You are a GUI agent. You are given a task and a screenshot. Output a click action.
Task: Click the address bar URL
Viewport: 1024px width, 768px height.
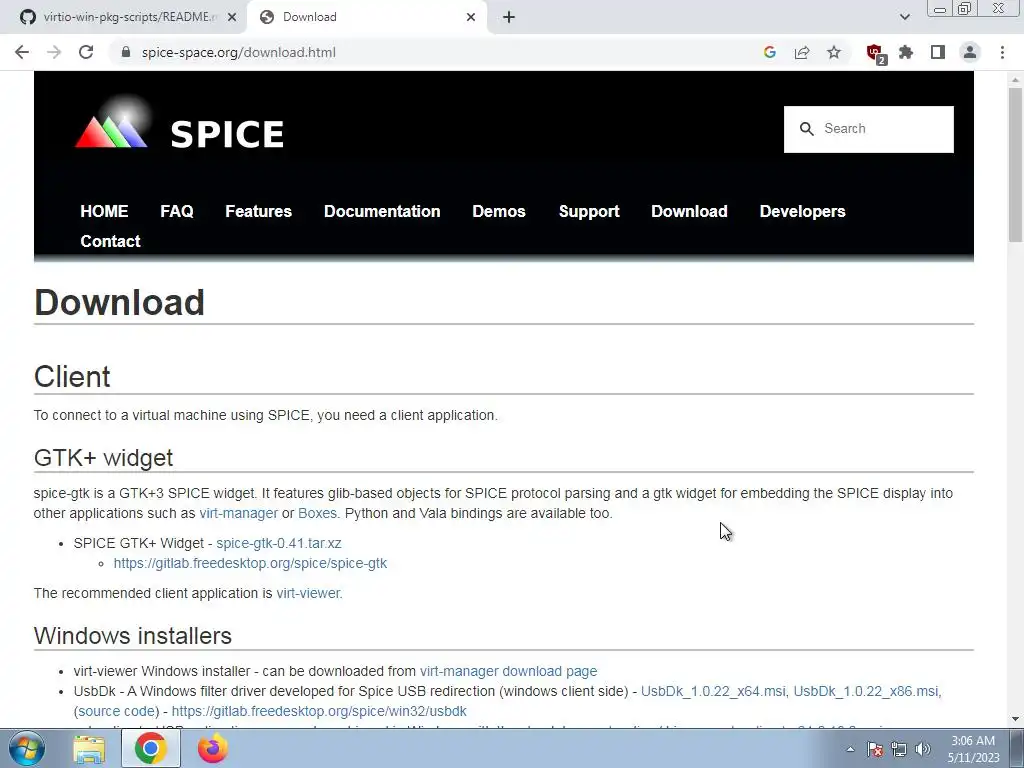tap(238, 52)
